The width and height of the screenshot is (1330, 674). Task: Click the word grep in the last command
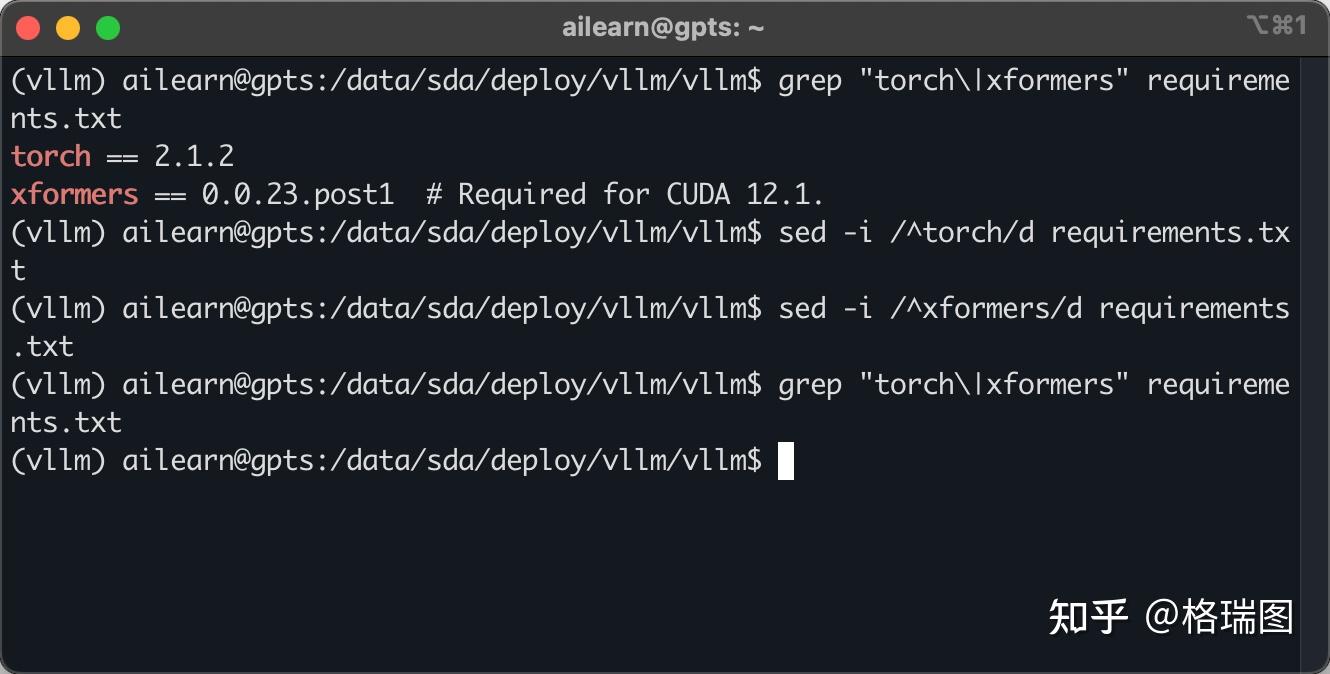810,384
